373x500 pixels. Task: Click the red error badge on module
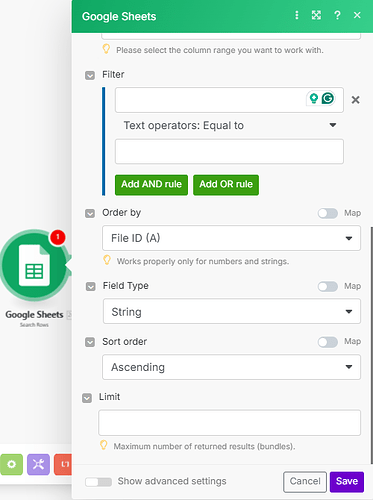58,237
